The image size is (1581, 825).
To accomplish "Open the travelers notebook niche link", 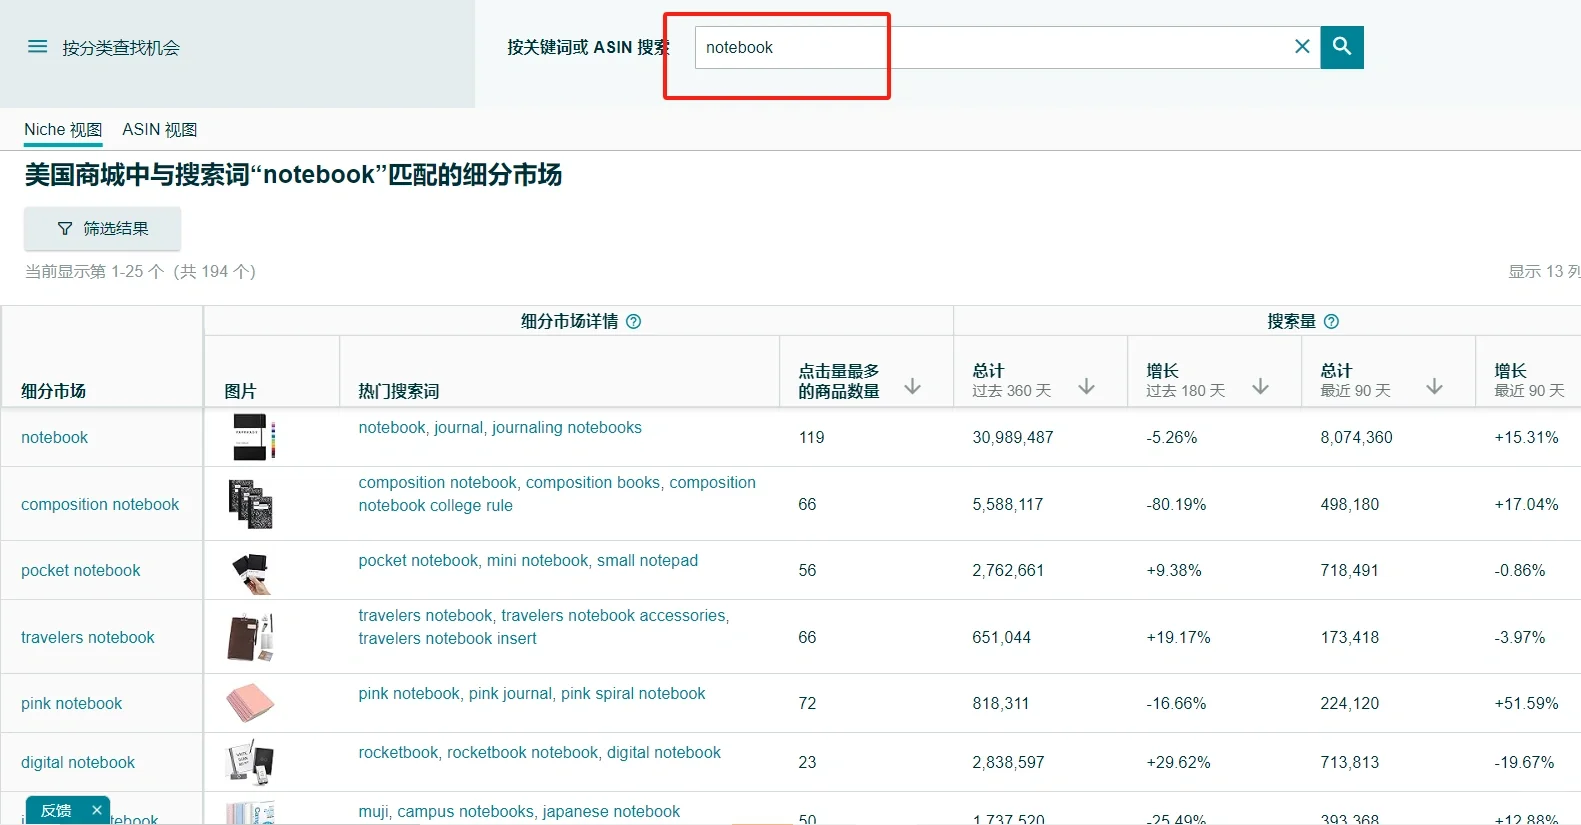I will tap(88, 637).
